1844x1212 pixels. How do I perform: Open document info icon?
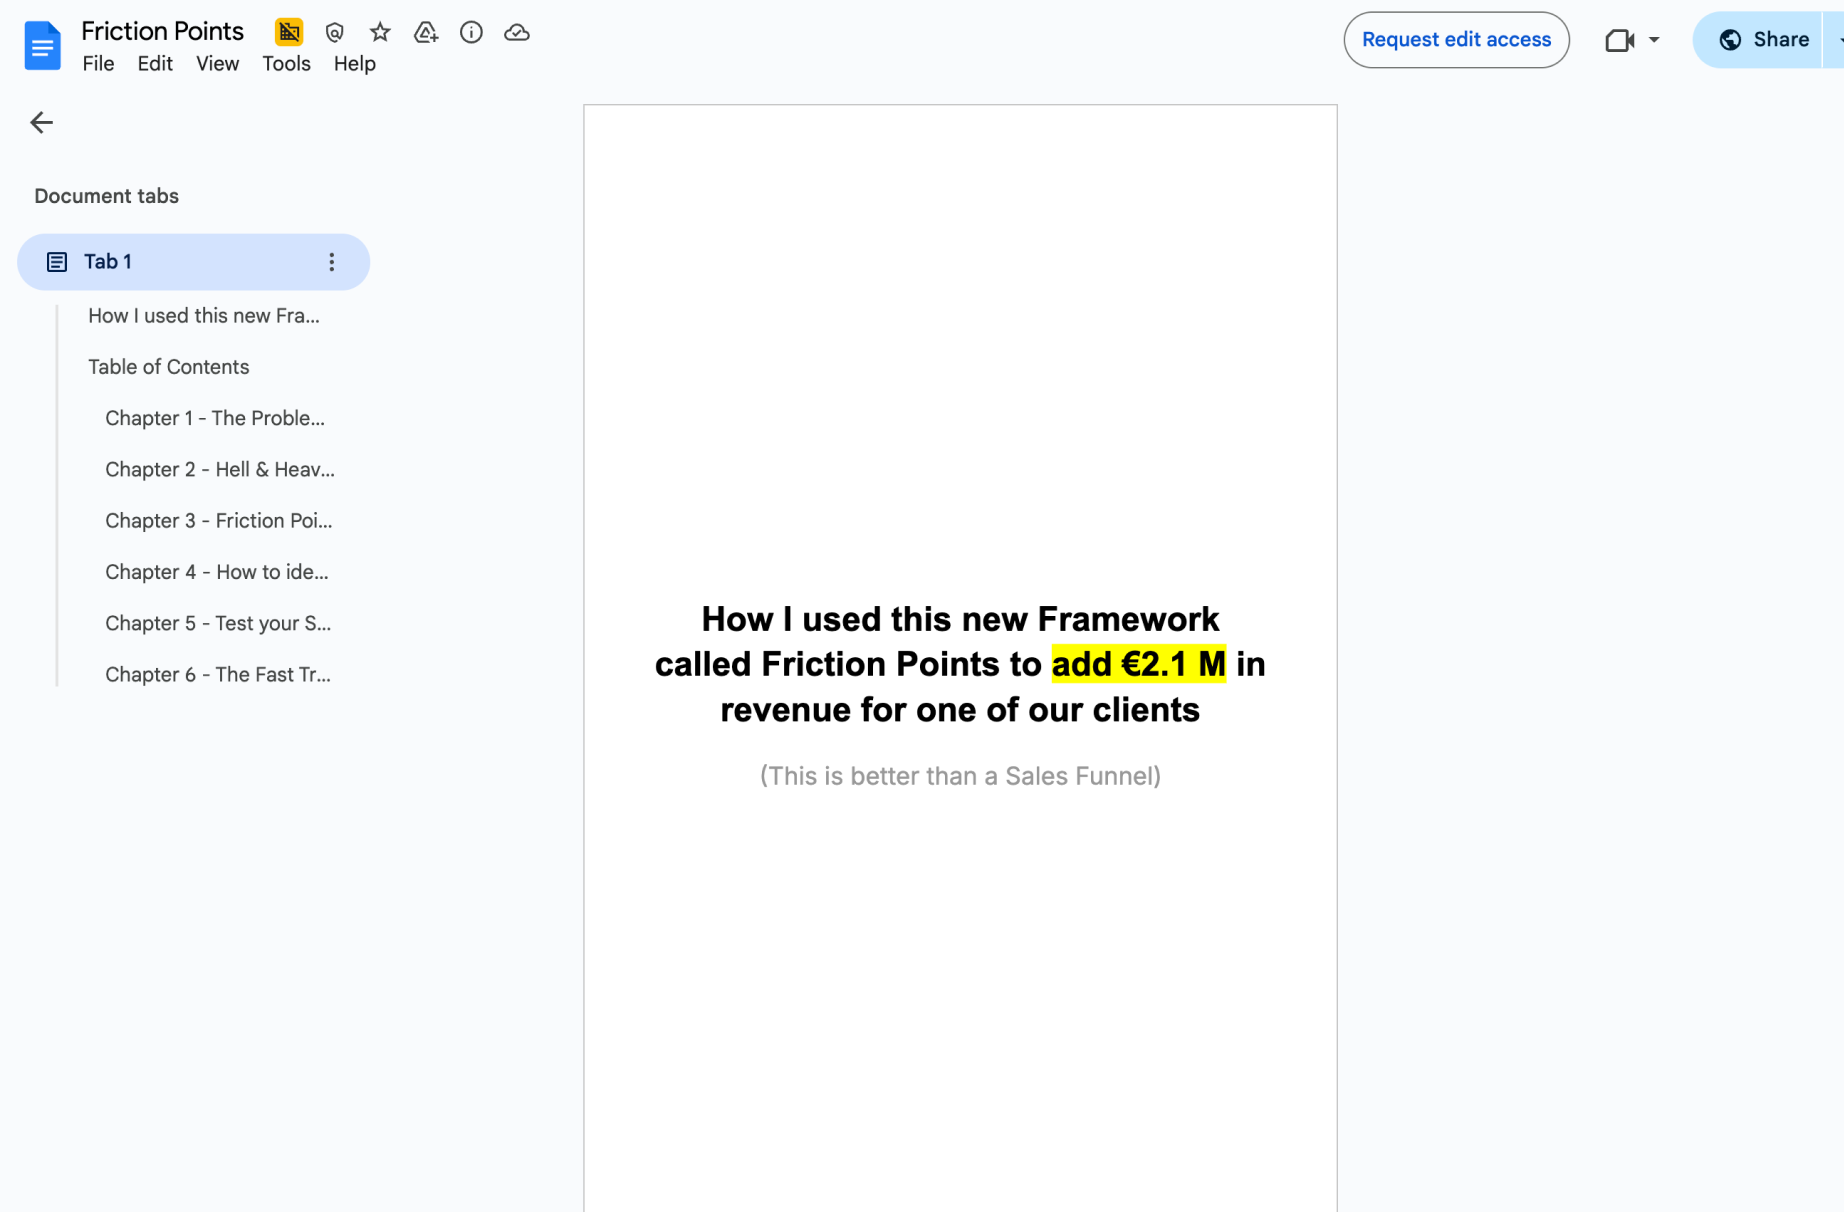[x=471, y=33]
